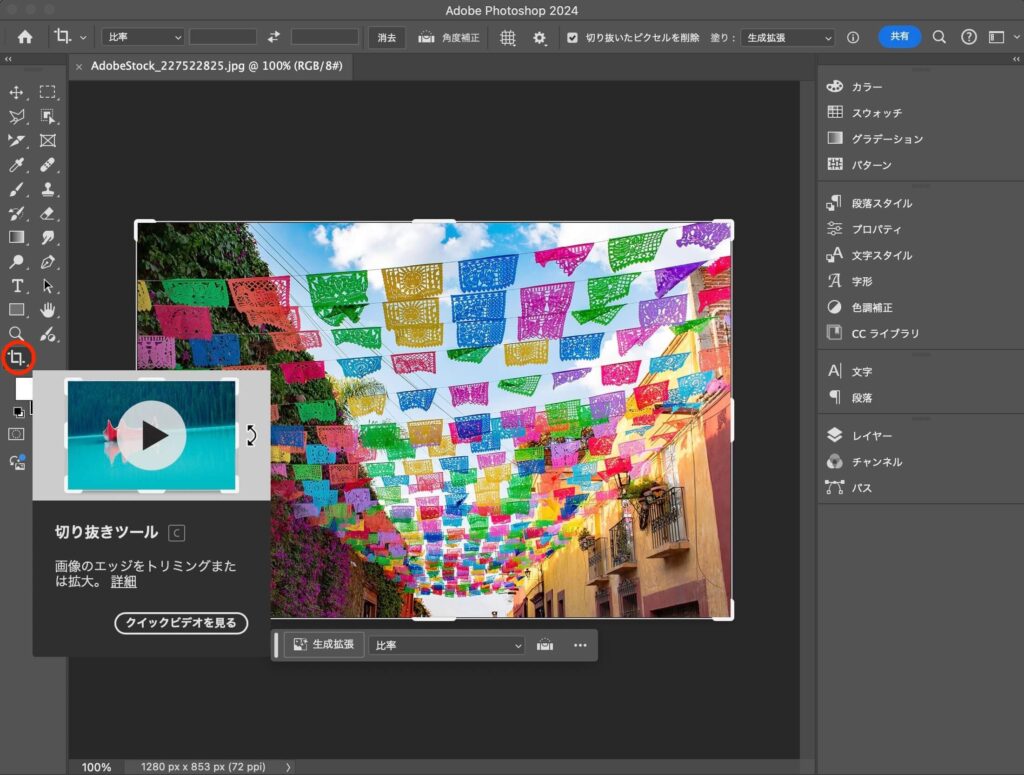The image size is (1024, 775).
Task: Toggle 切り抜いたピクセルを削除 checkbox
Action: [572, 37]
